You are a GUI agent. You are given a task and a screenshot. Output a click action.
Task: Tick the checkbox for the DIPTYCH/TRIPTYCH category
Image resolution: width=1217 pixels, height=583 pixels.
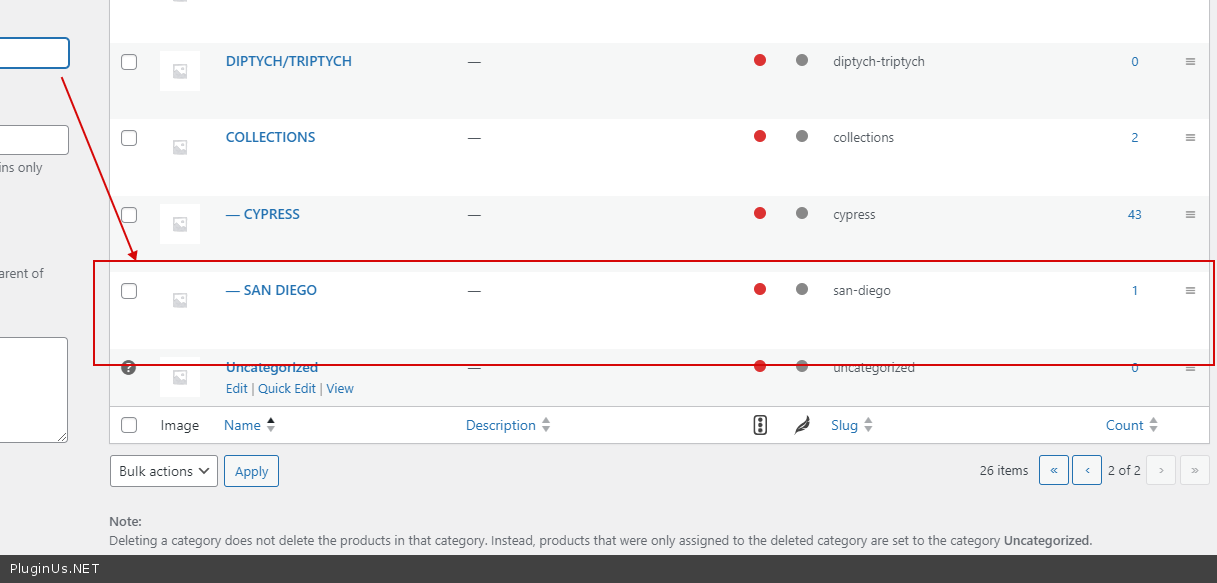point(129,62)
